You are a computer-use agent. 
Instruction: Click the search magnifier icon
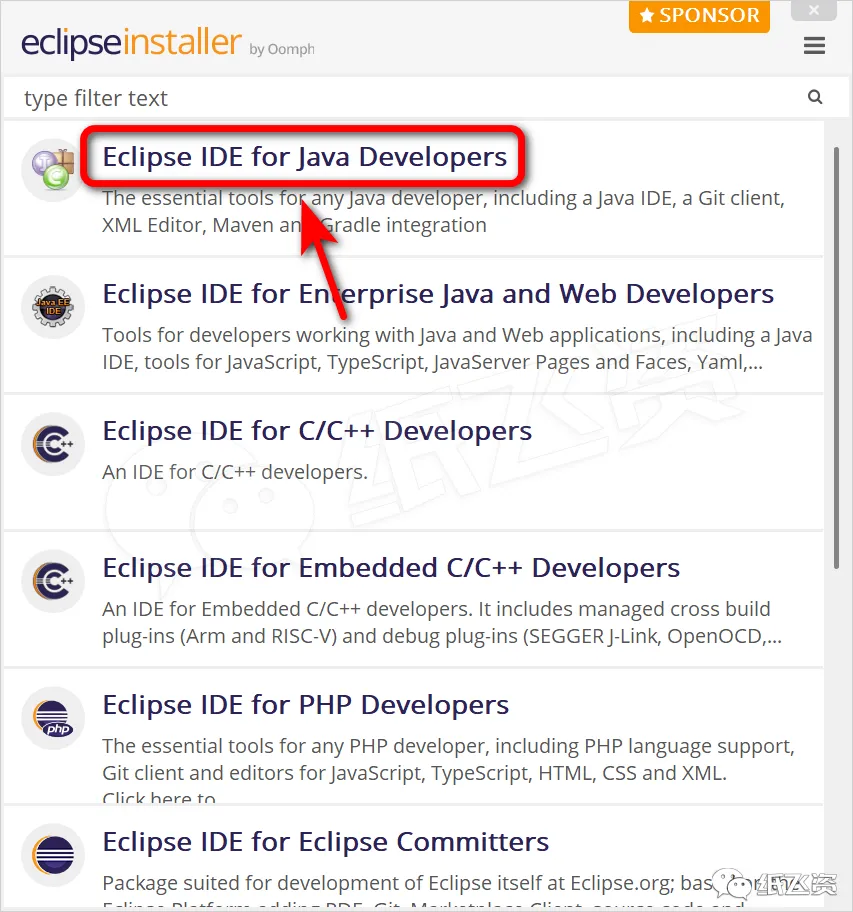tap(815, 97)
